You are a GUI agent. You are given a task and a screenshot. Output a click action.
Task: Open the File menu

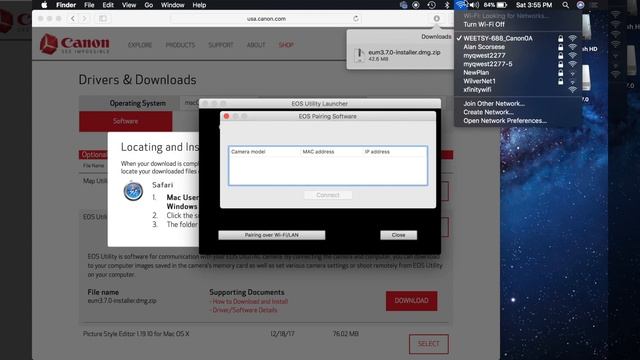(89, 5)
